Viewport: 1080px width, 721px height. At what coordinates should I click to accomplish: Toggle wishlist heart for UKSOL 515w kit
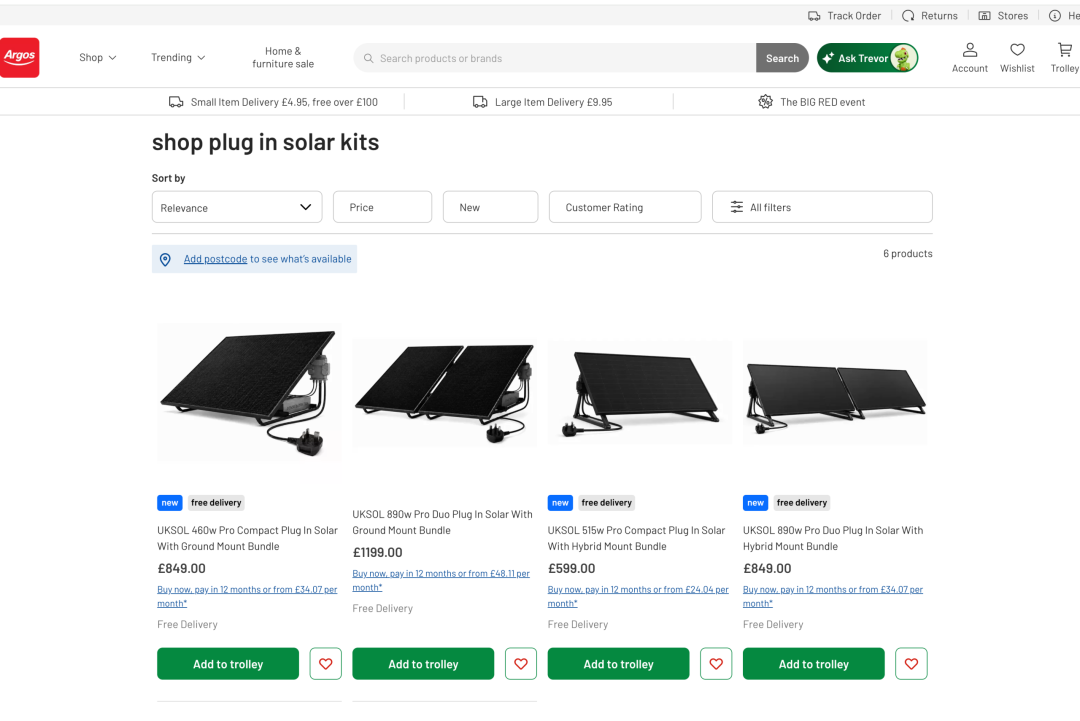pyautogui.click(x=716, y=664)
